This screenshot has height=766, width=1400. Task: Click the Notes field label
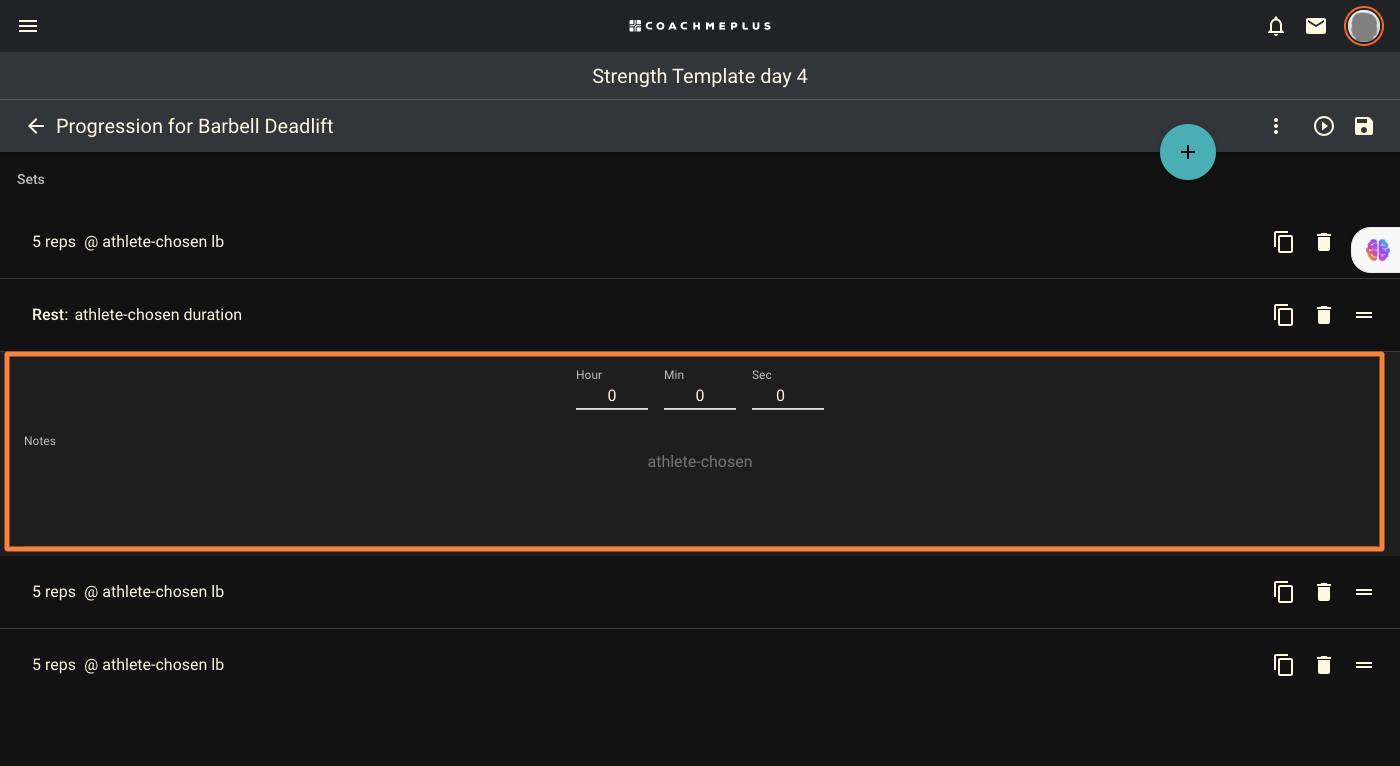[40, 441]
